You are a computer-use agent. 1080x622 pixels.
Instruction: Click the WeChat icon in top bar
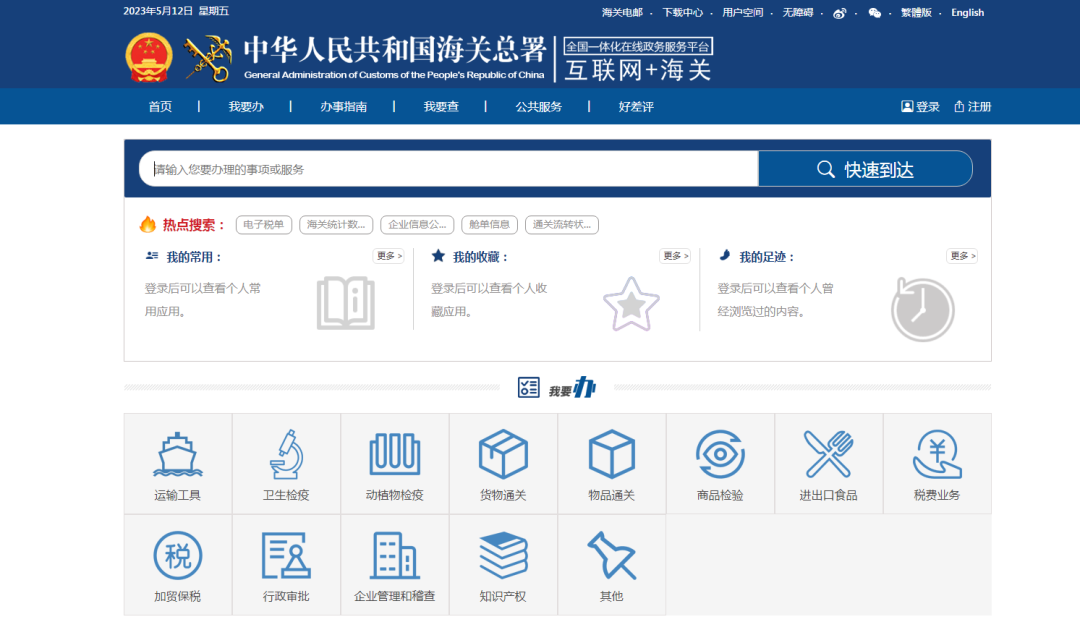tap(875, 13)
